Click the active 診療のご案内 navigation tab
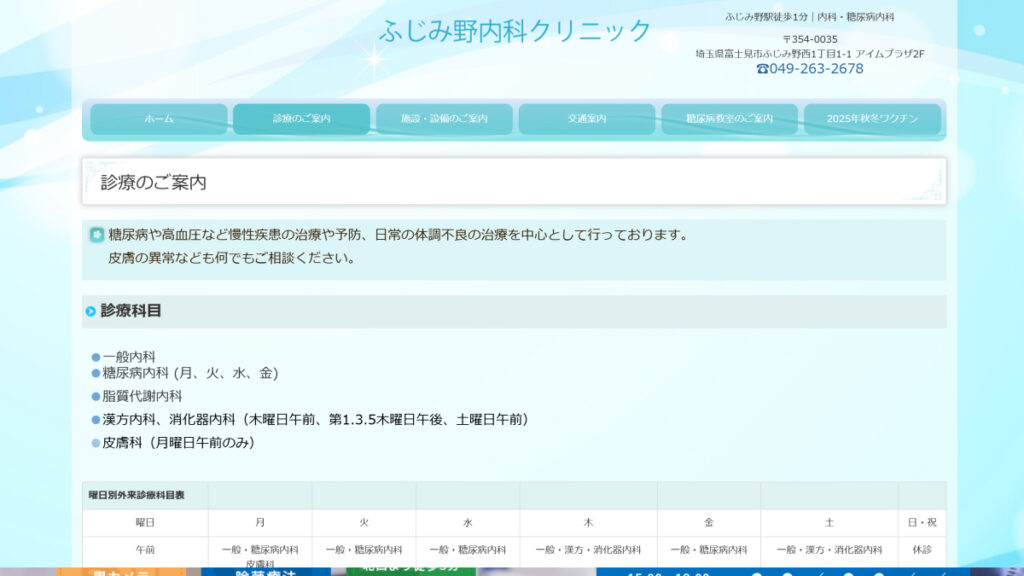The height and width of the screenshot is (576, 1024). coord(301,118)
